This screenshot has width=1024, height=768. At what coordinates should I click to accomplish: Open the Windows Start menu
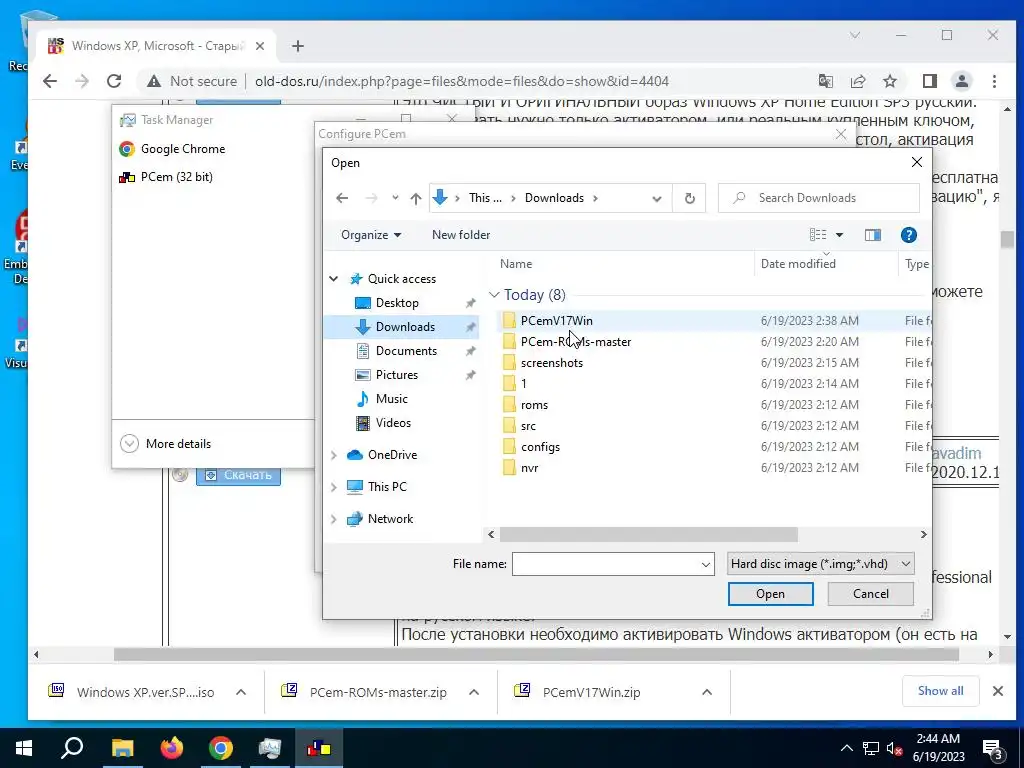tap(24, 748)
